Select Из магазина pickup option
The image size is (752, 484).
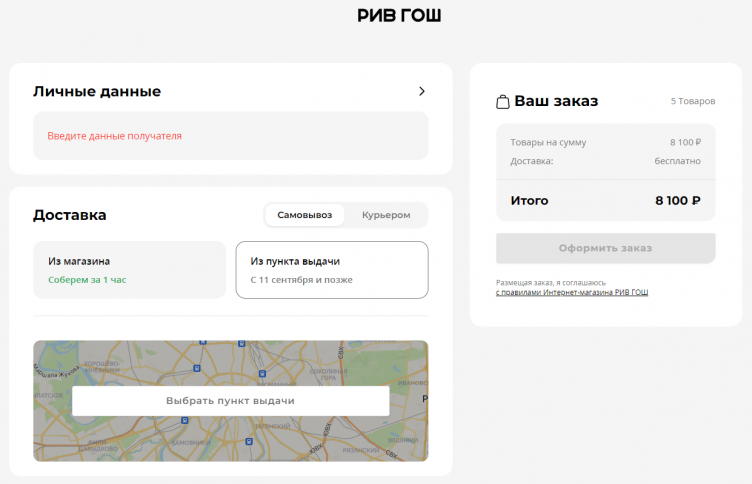point(129,270)
